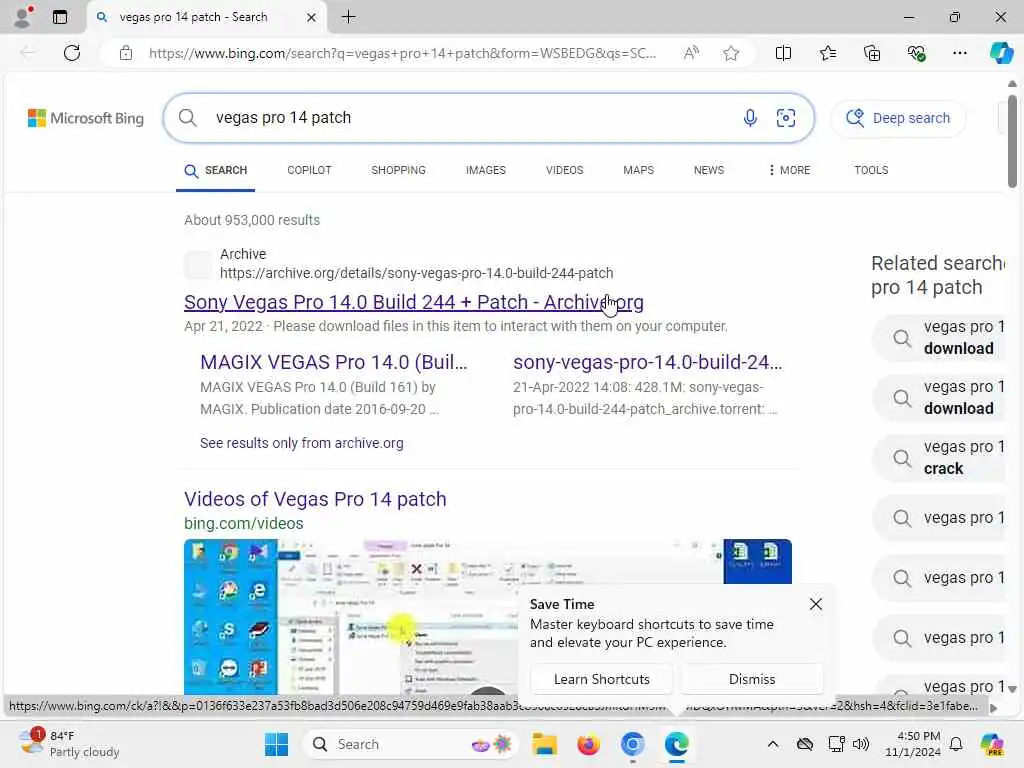Open the Favorites list icon

pyautogui.click(x=827, y=53)
